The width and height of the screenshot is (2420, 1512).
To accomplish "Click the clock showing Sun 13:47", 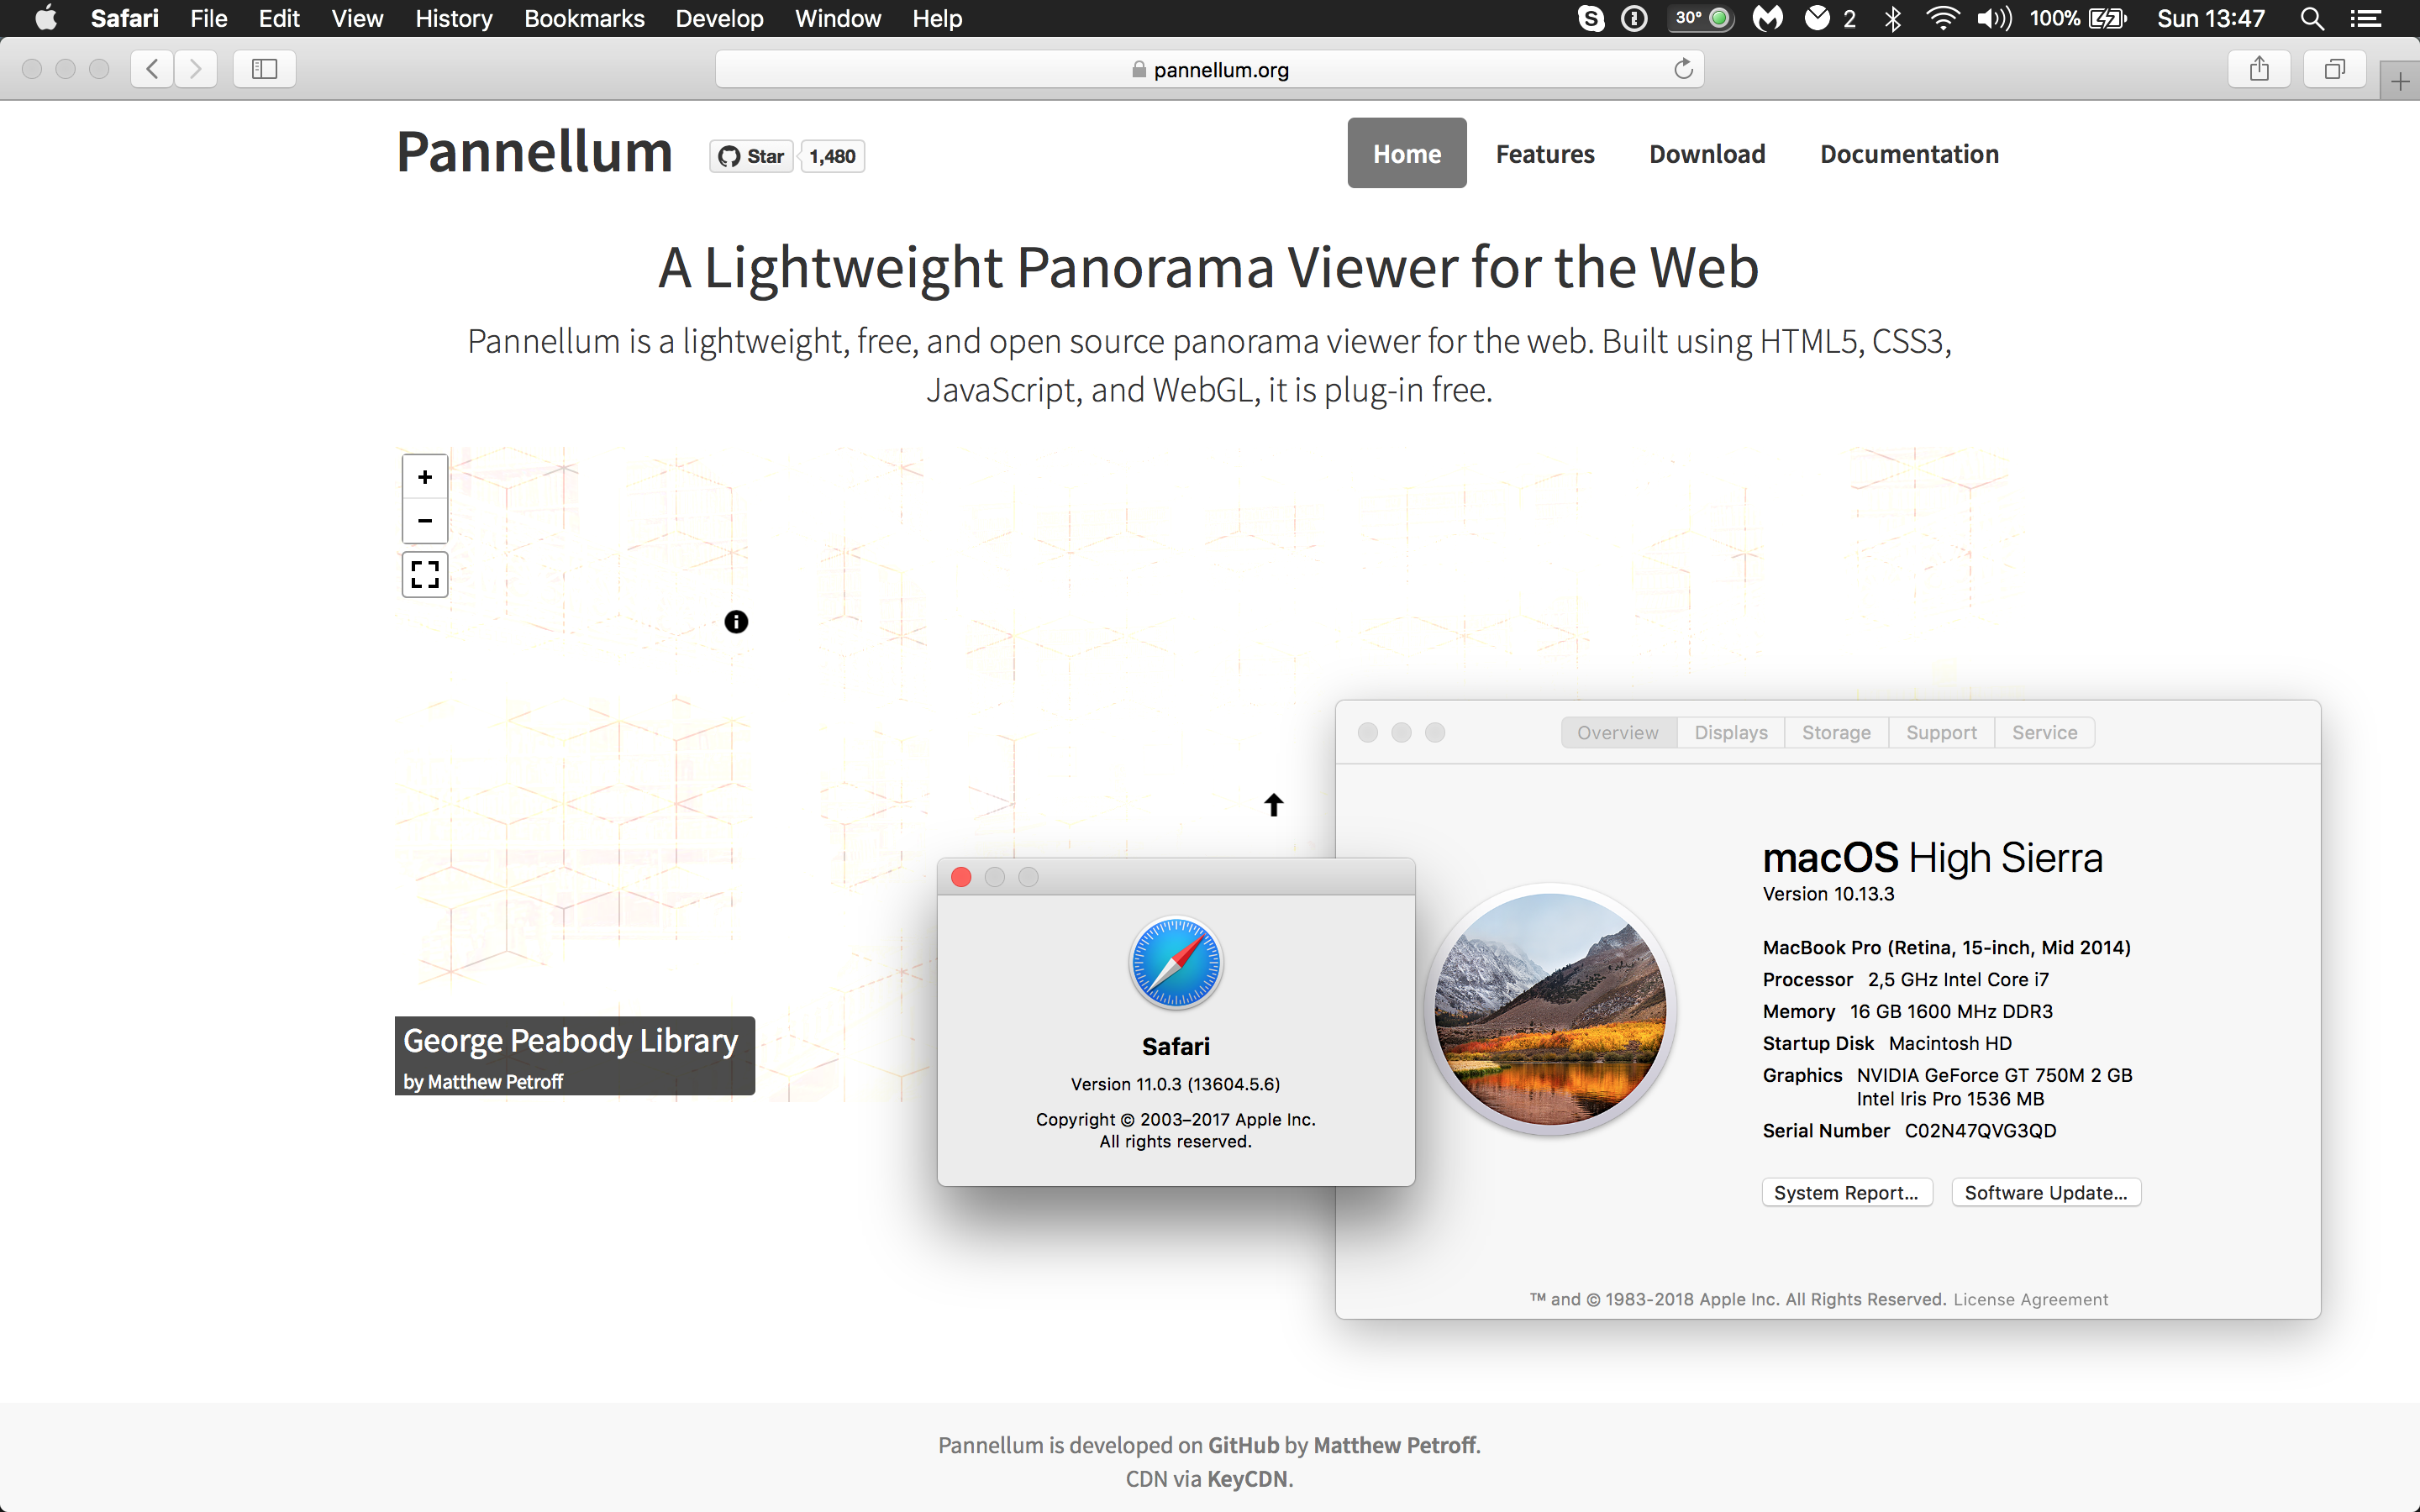I will pos(2211,18).
